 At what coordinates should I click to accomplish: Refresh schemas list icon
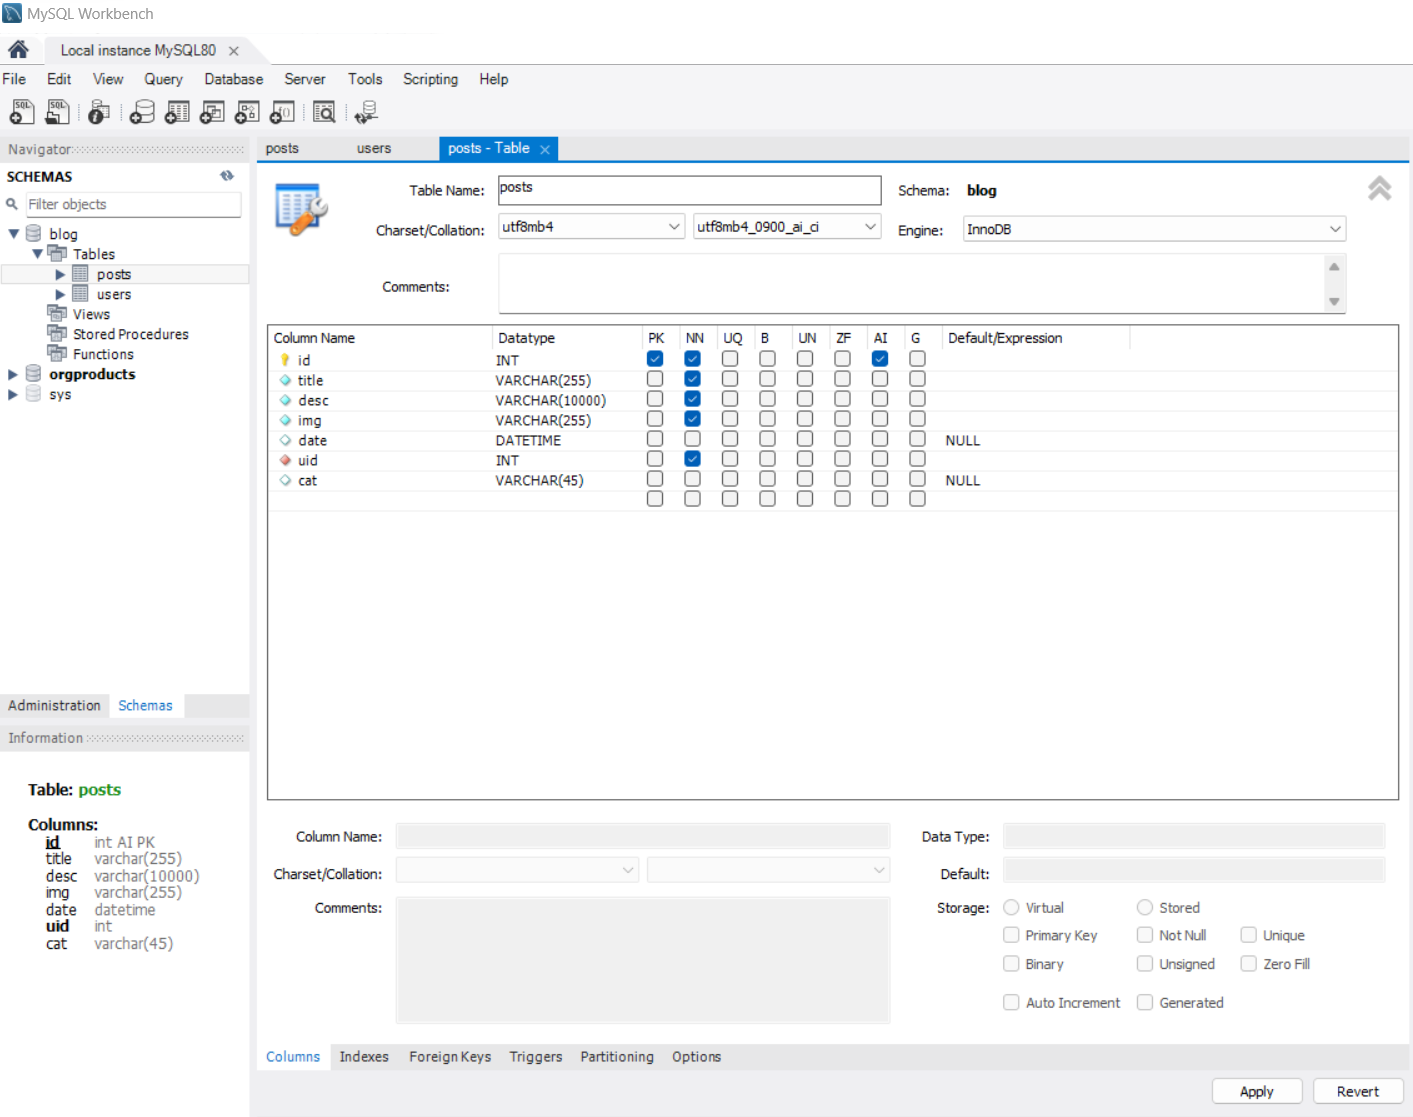(227, 176)
